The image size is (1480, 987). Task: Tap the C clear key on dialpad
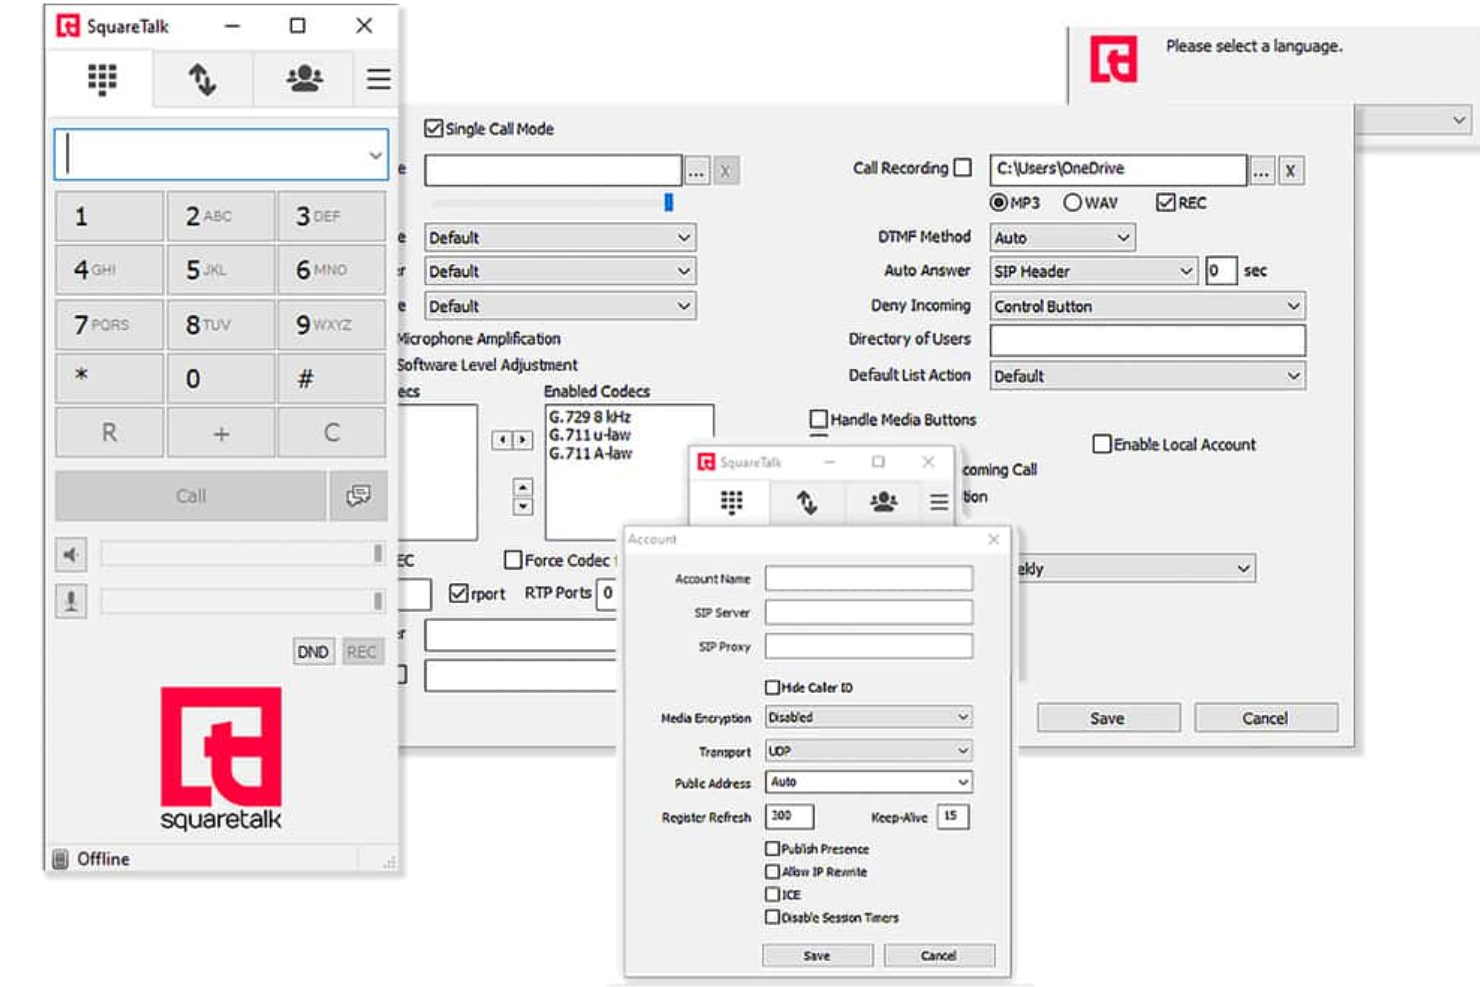tap(331, 433)
